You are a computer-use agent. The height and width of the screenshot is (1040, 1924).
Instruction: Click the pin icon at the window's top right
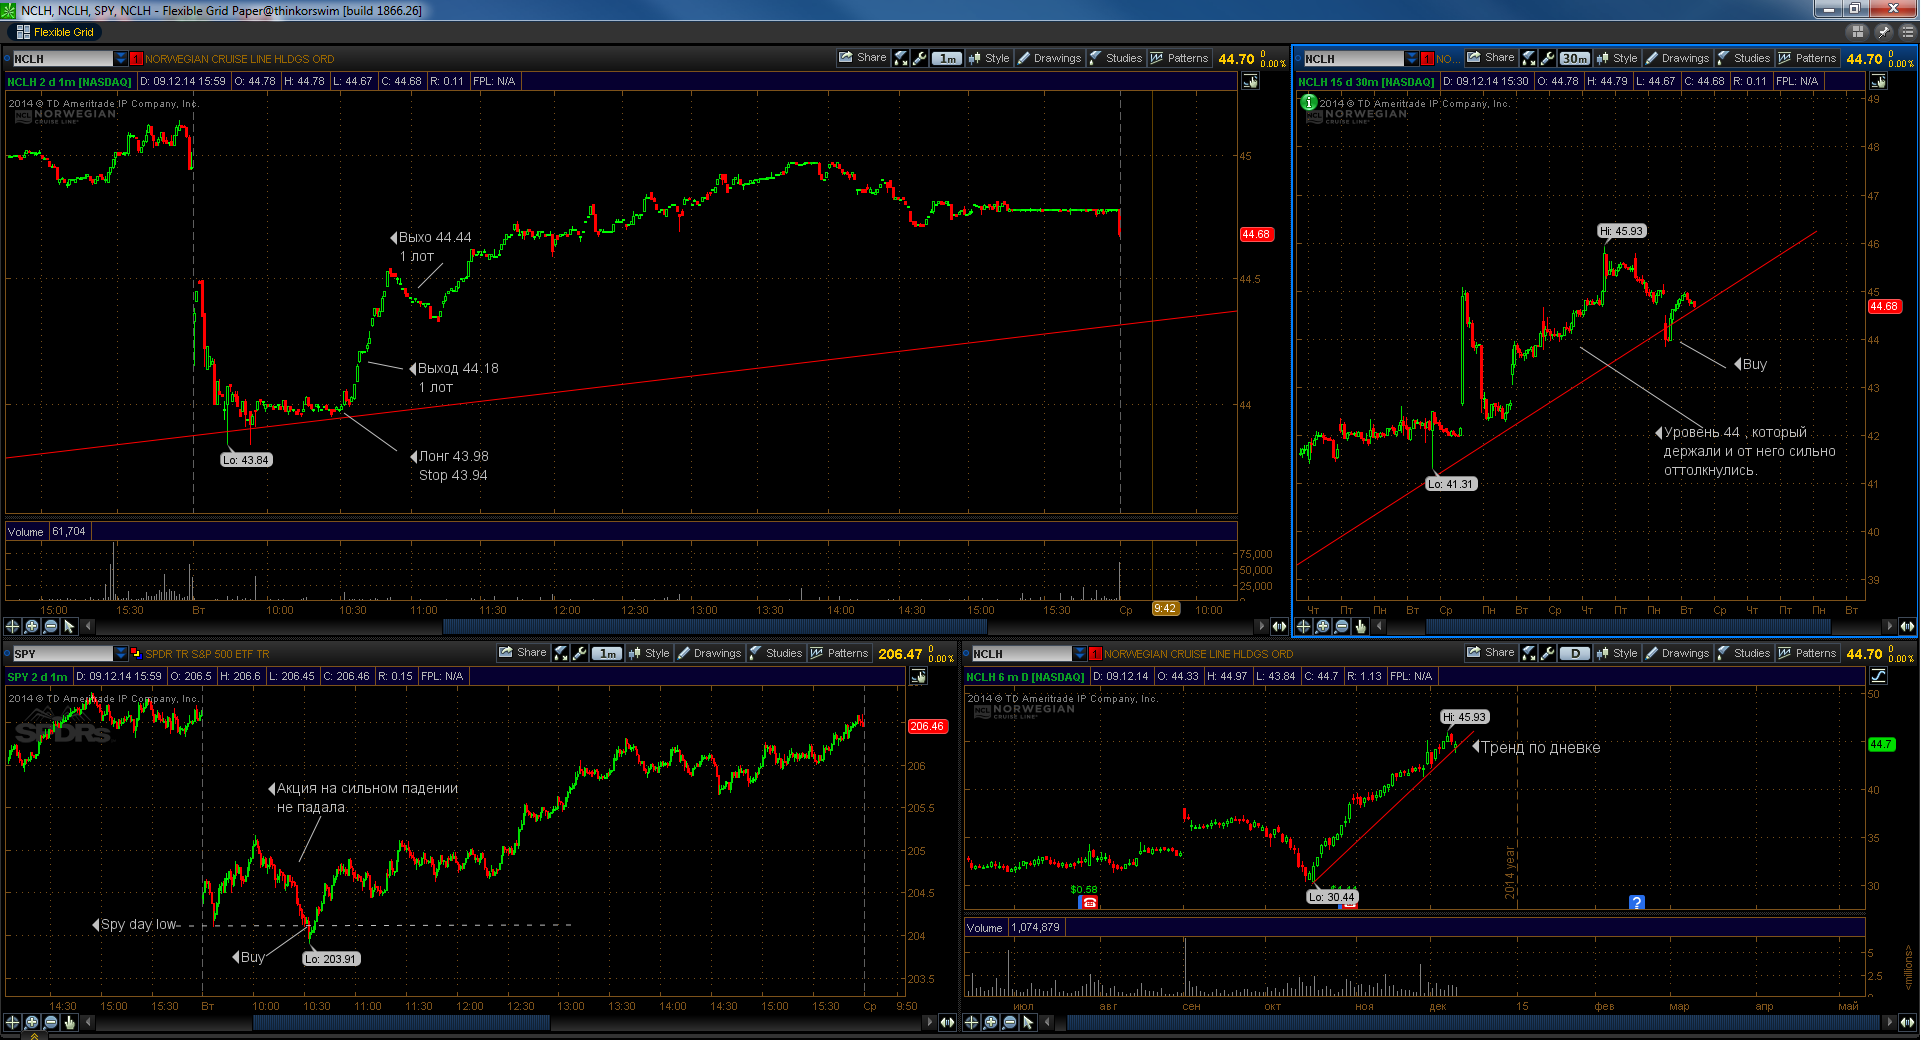pos(1883,32)
